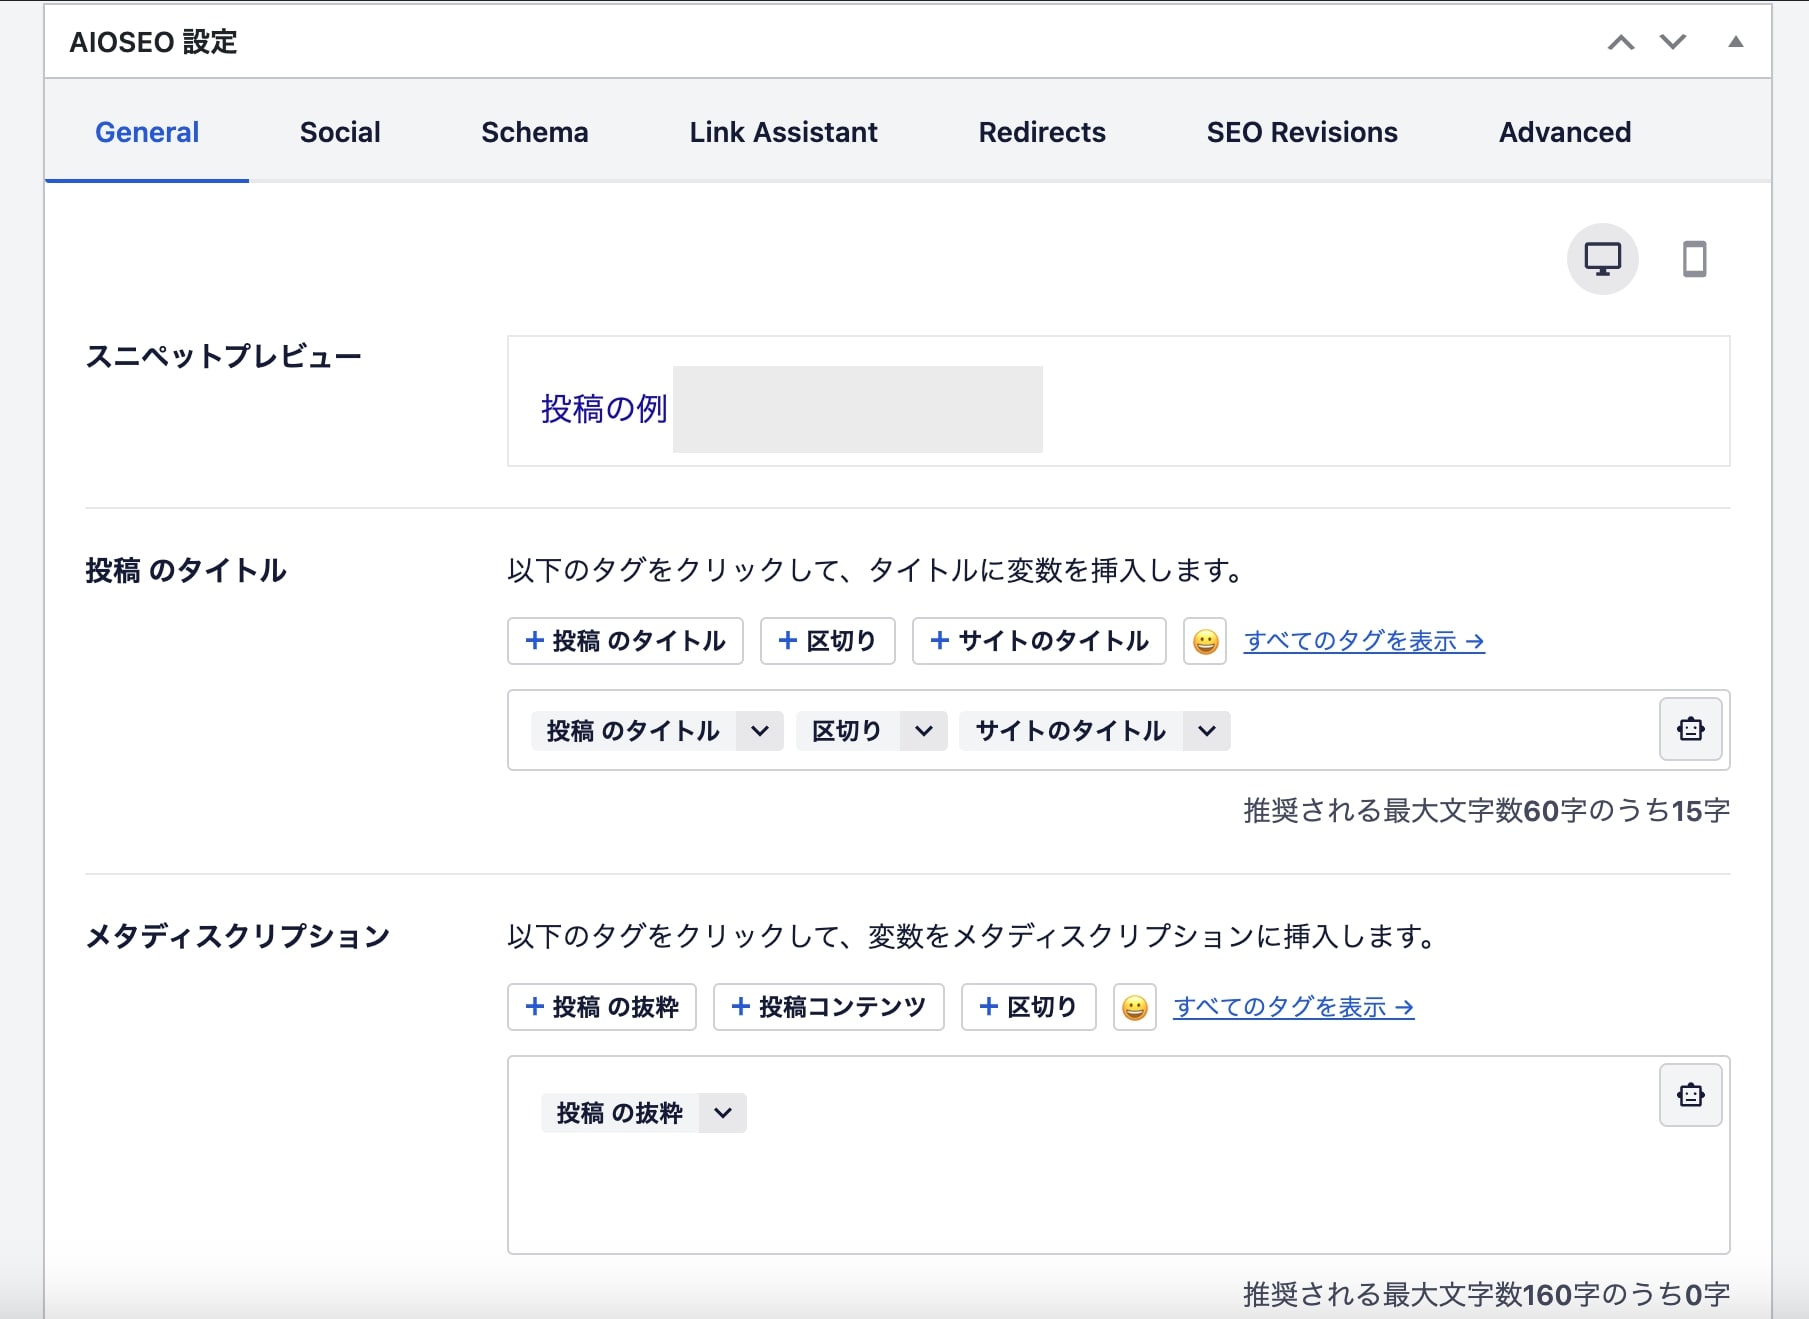Open the 区切り tag dropdown
The image size is (1809, 1319).
(922, 730)
